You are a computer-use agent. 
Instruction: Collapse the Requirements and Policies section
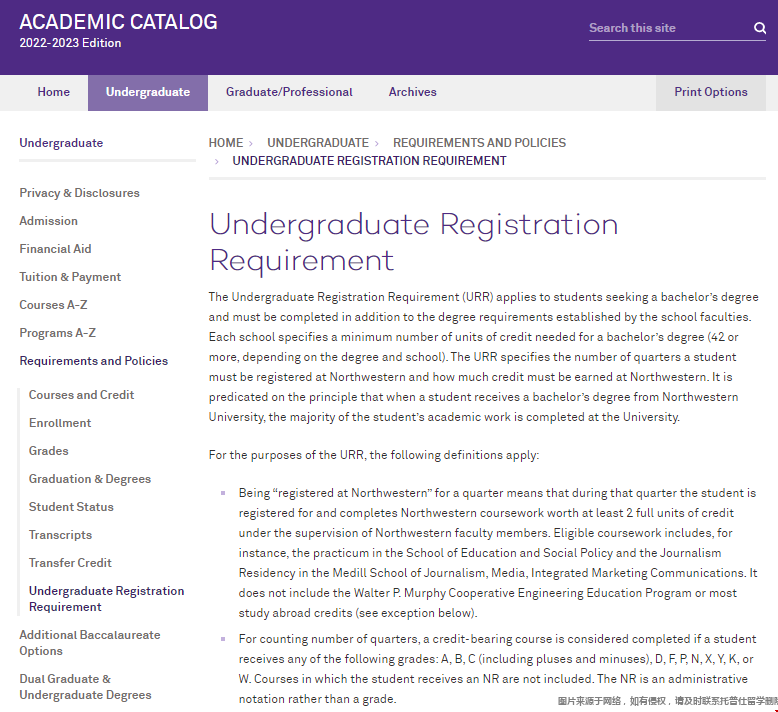coord(93,361)
